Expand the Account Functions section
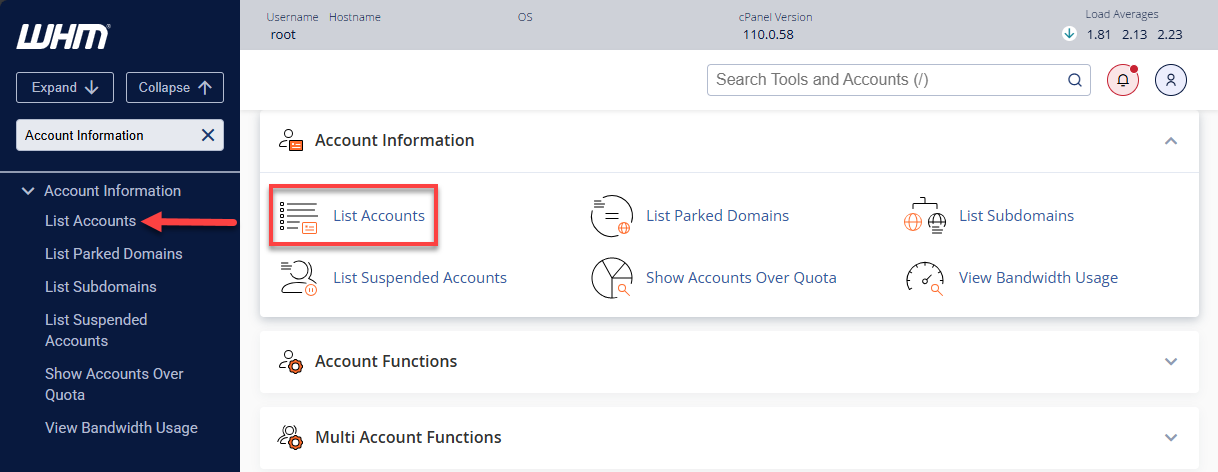The image size is (1218, 472). pyautogui.click(x=1170, y=361)
